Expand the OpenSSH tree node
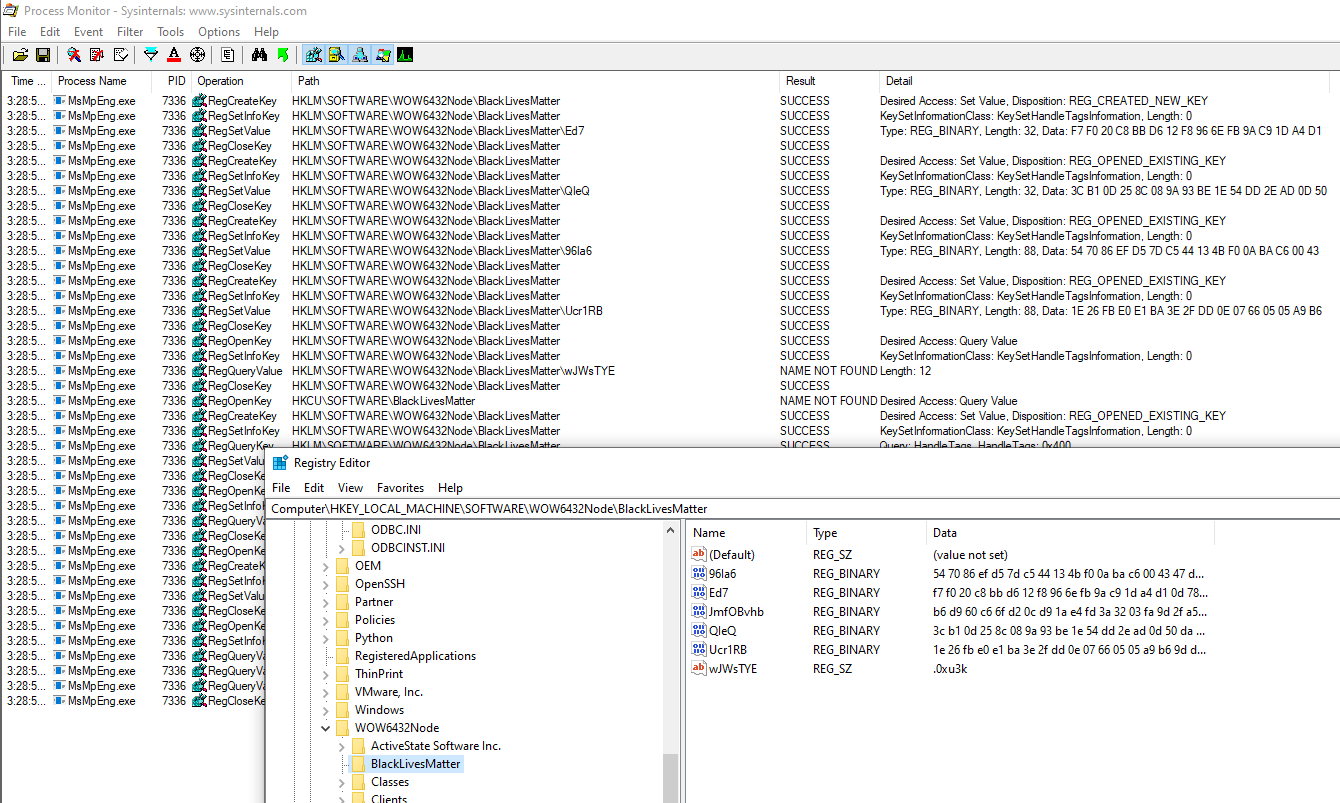This screenshot has width=1340, height=803. click(x=324, y=583)
